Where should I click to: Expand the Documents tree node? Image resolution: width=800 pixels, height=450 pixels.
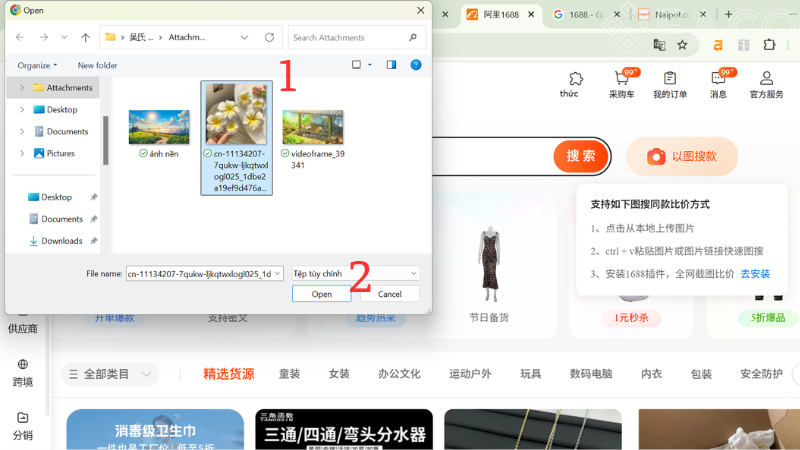pyautogui.click(x=22, y=132)
